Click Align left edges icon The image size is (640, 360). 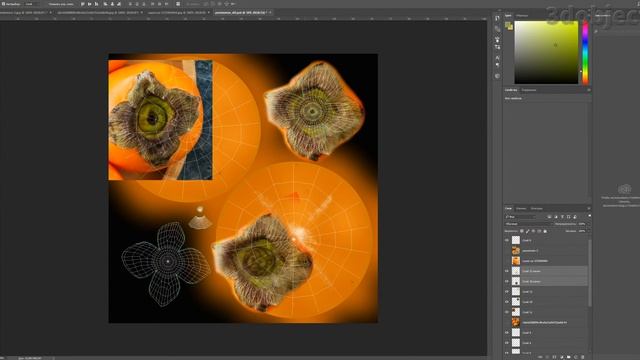tap(106, 4)
